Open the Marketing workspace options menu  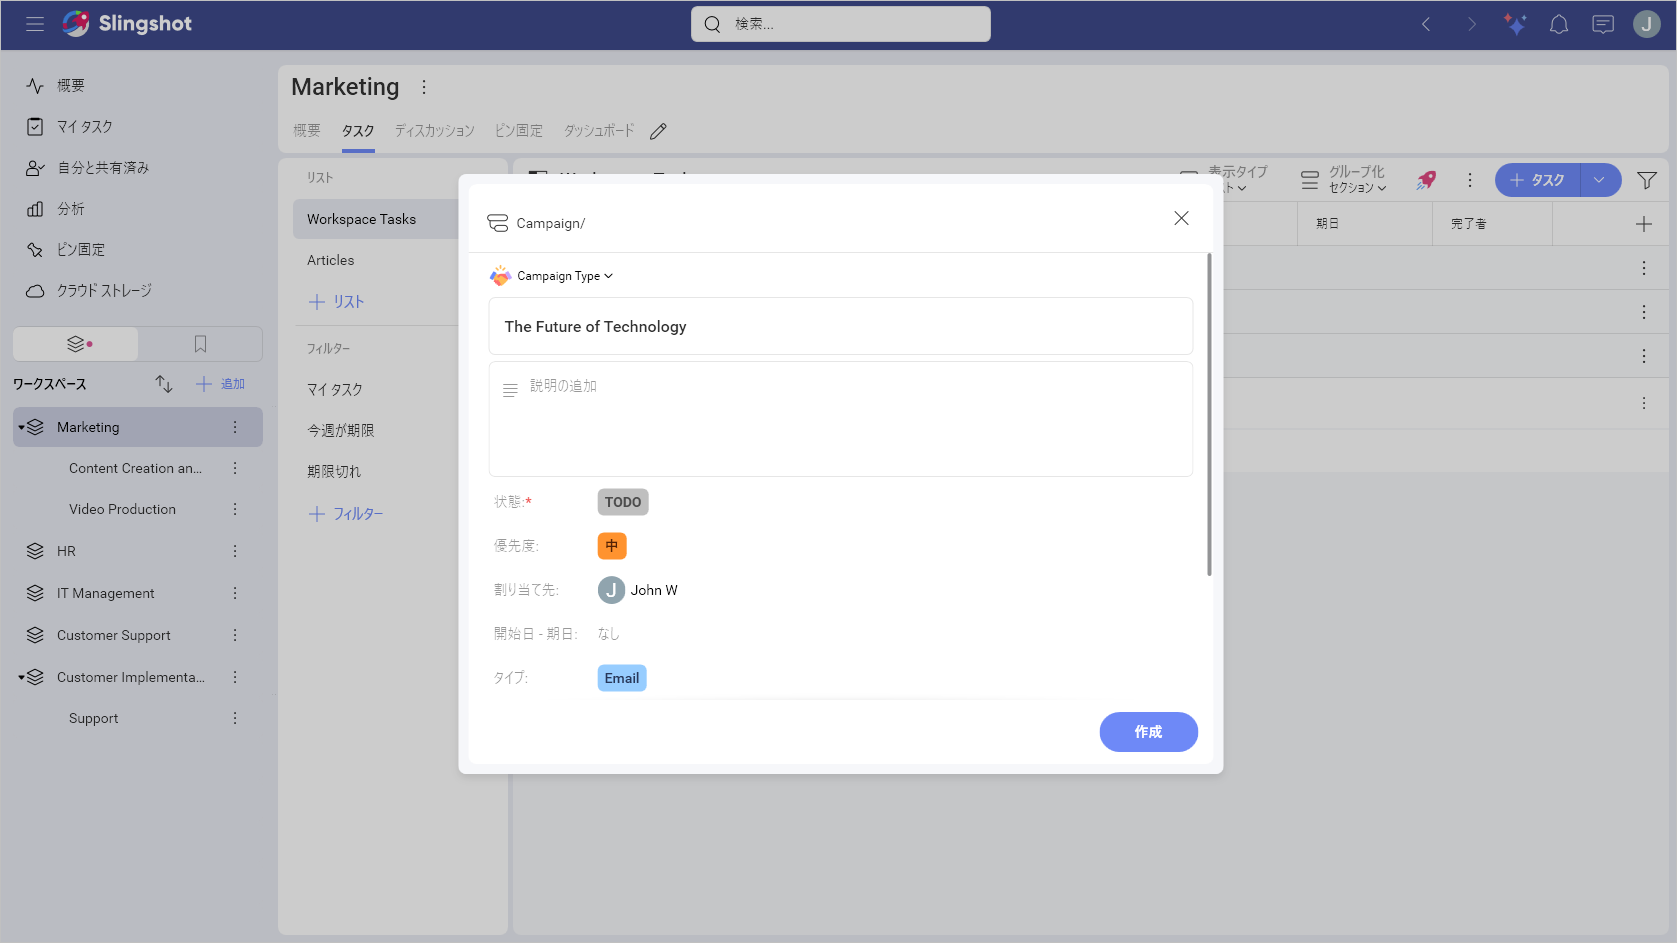424,87
